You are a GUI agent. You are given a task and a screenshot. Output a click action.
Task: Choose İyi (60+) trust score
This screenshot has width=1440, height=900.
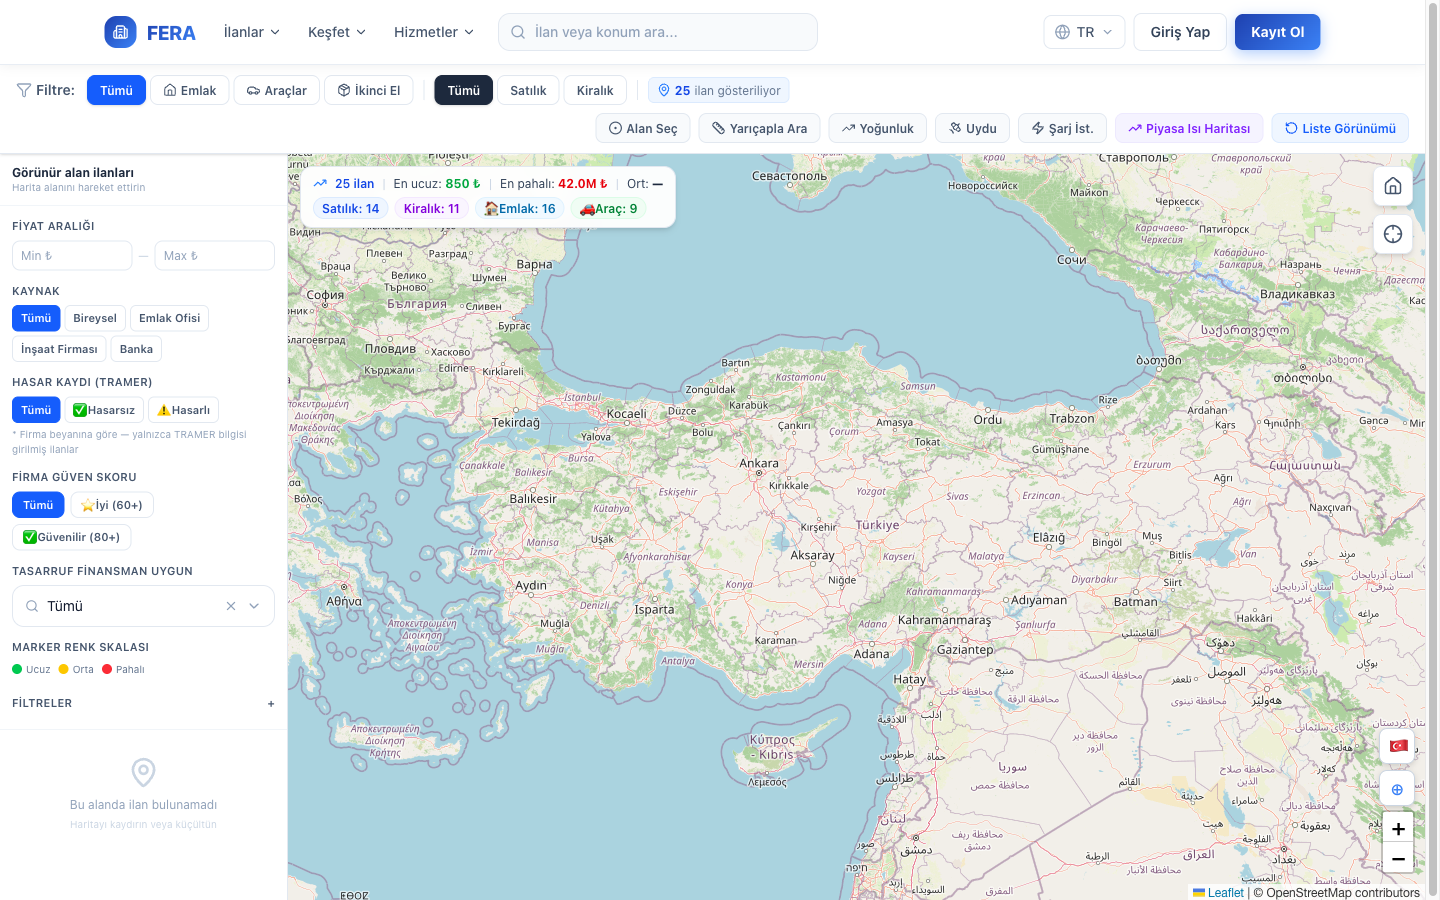tap(112, 505)
